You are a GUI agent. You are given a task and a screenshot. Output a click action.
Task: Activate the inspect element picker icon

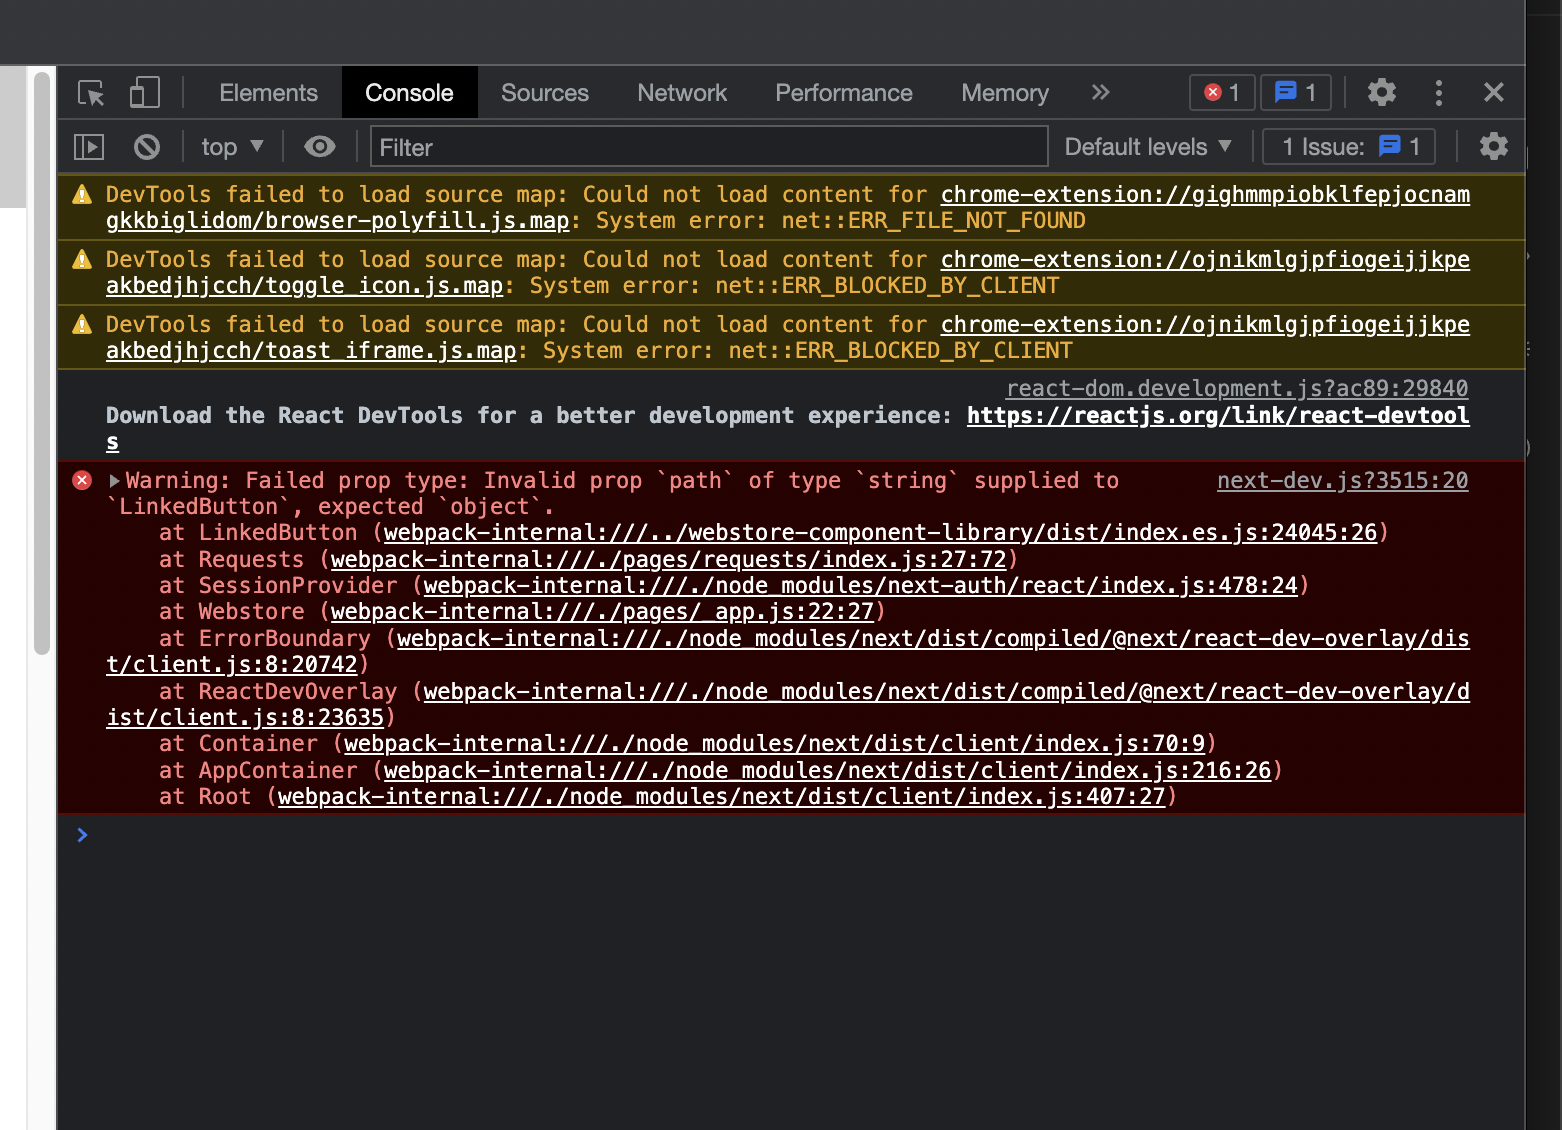(x=91, y=93)
